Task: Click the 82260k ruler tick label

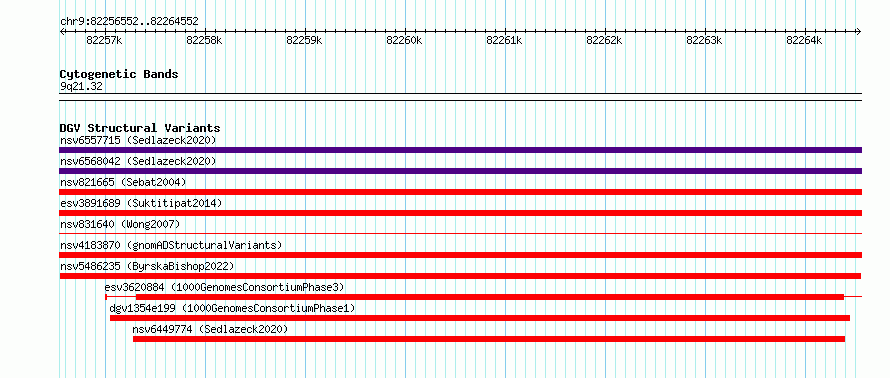Action: click(x=404, y=41)
